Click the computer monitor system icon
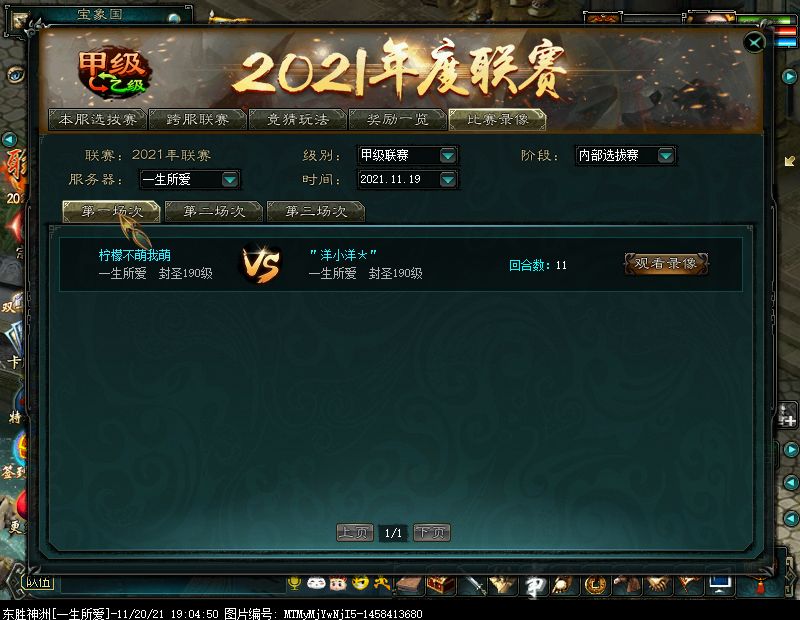This screenshot has width=800, height=620. [719, 584]
